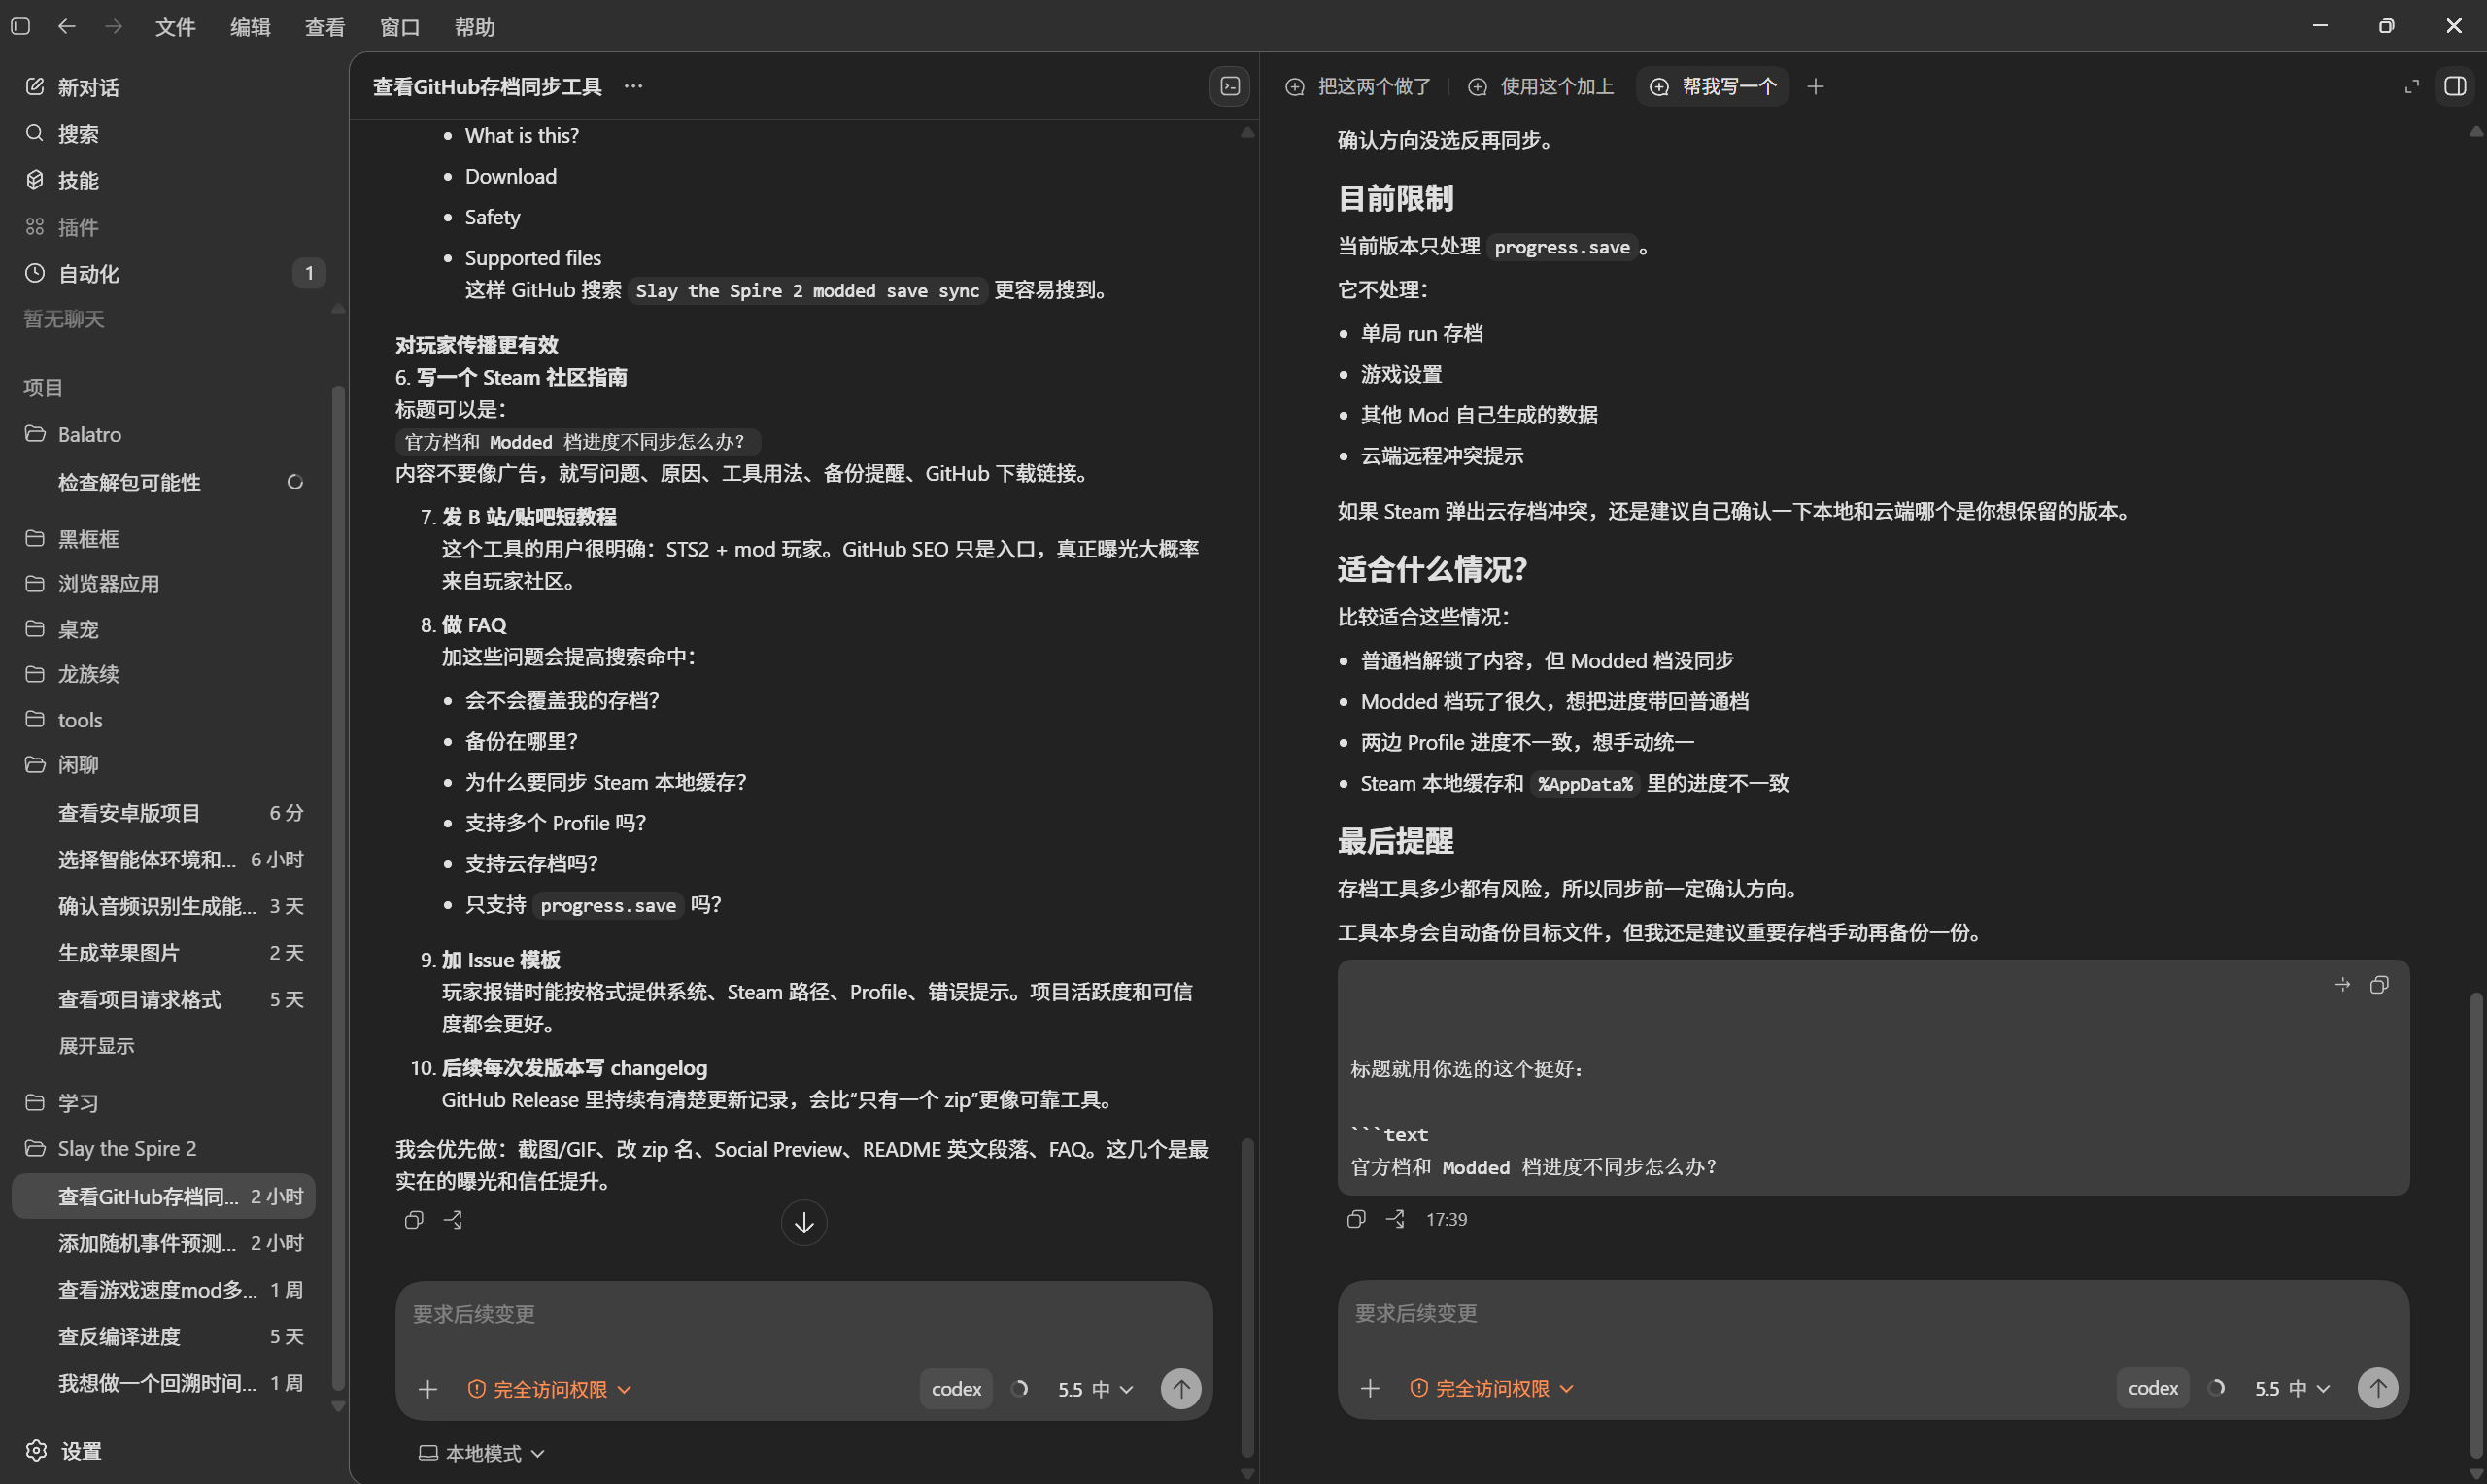Switch to the 使用这个加上 tab
The height and width of the screenshot is (1484, 2487).
pyautogui.click(x=1541, y=87)
